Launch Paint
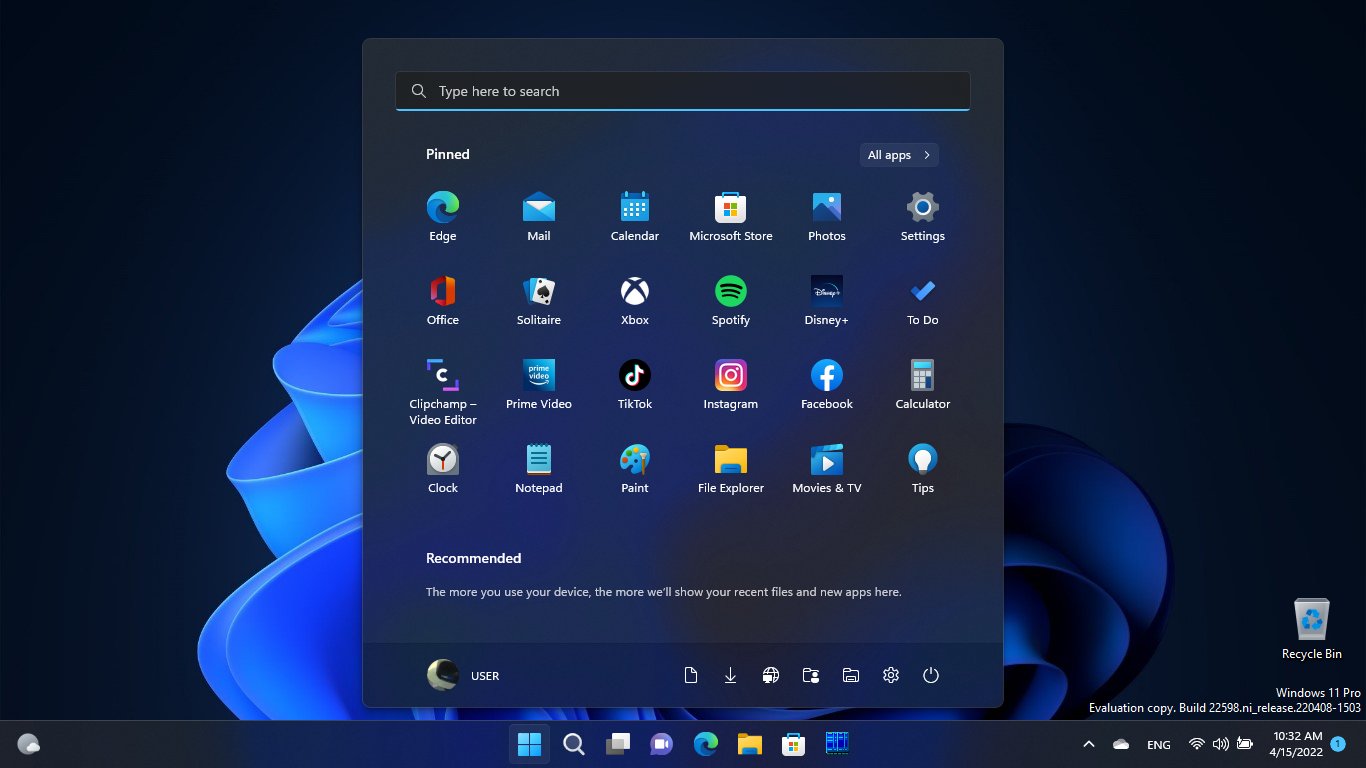Image resolution: width=1366 pixels, height=768 pixels. click(x=634, y=468)
